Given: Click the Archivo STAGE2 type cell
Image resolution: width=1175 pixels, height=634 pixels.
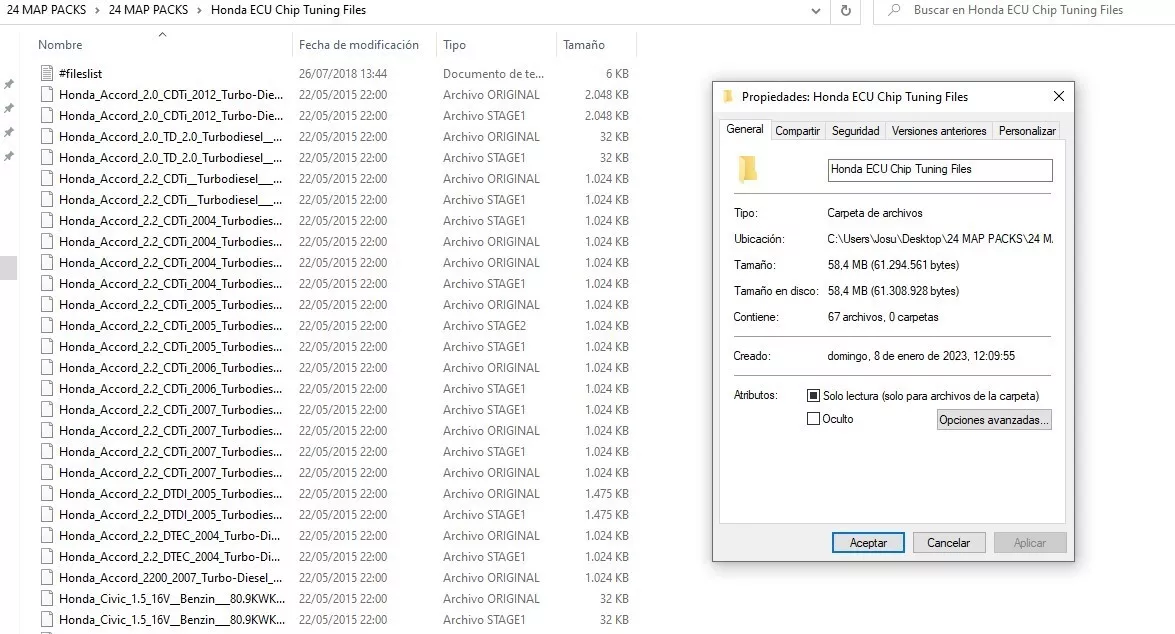Looking at the screenshot, I should point(484,326).
